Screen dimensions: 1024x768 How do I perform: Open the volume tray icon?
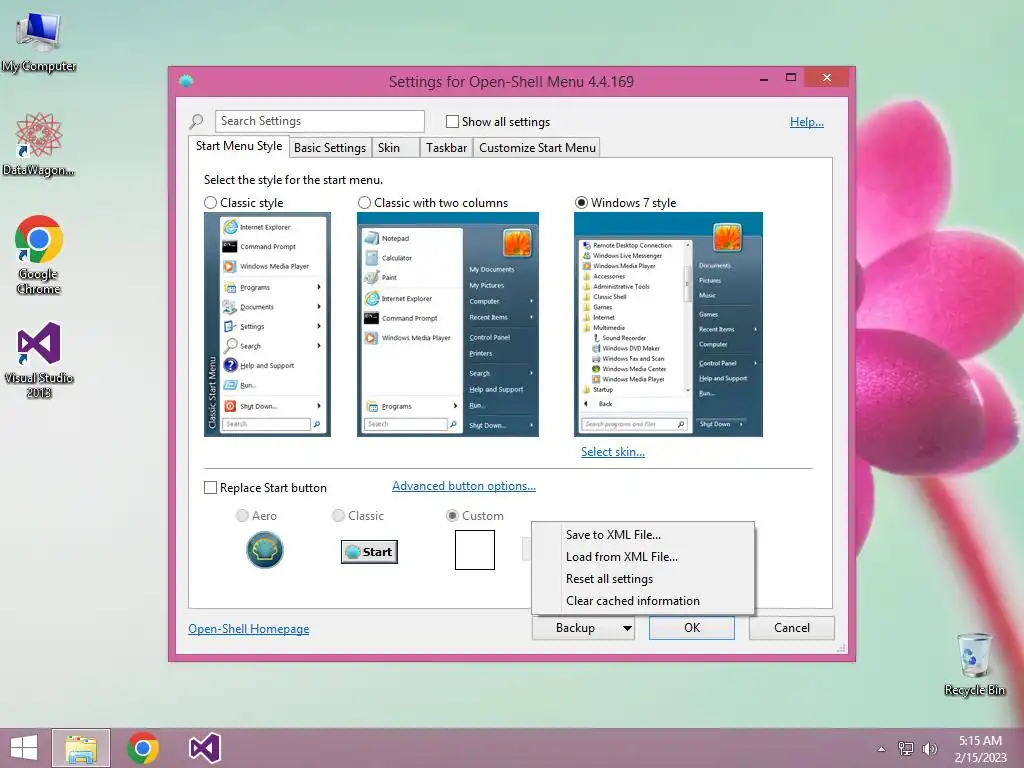pos(929,749)
